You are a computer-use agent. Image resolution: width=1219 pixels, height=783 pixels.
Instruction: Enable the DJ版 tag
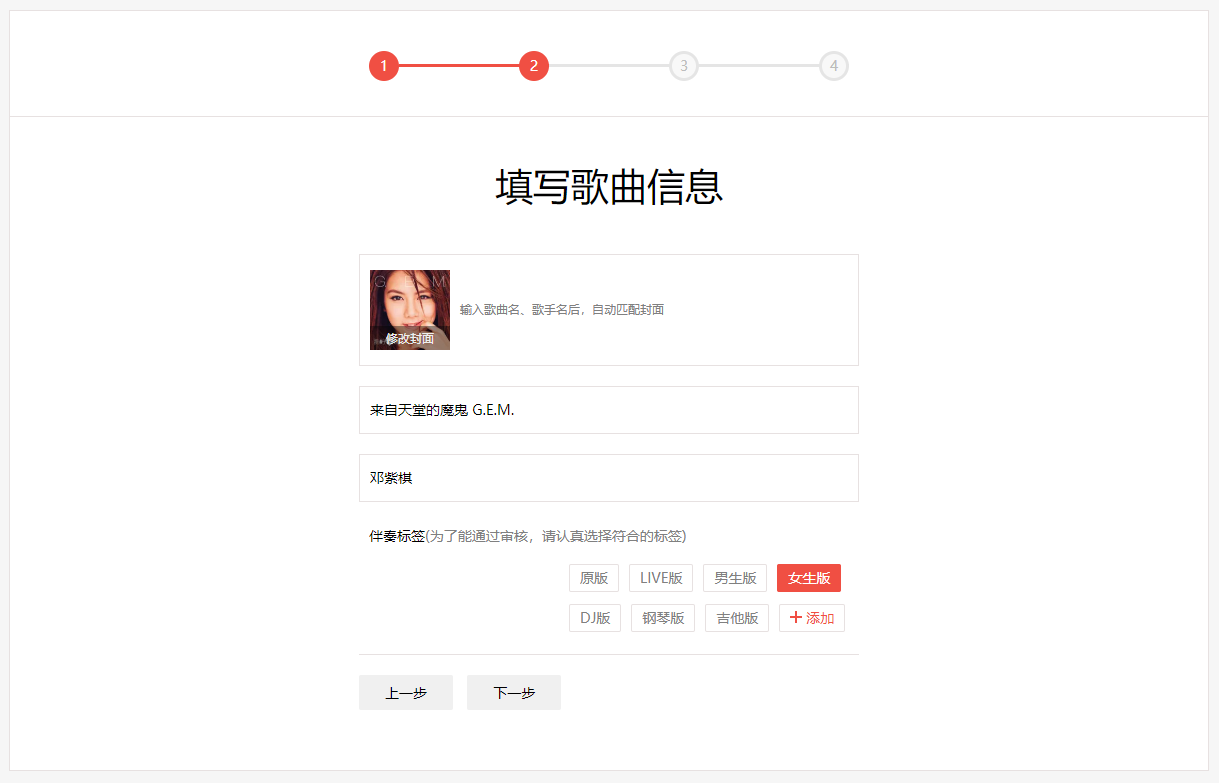coord(594,617)
